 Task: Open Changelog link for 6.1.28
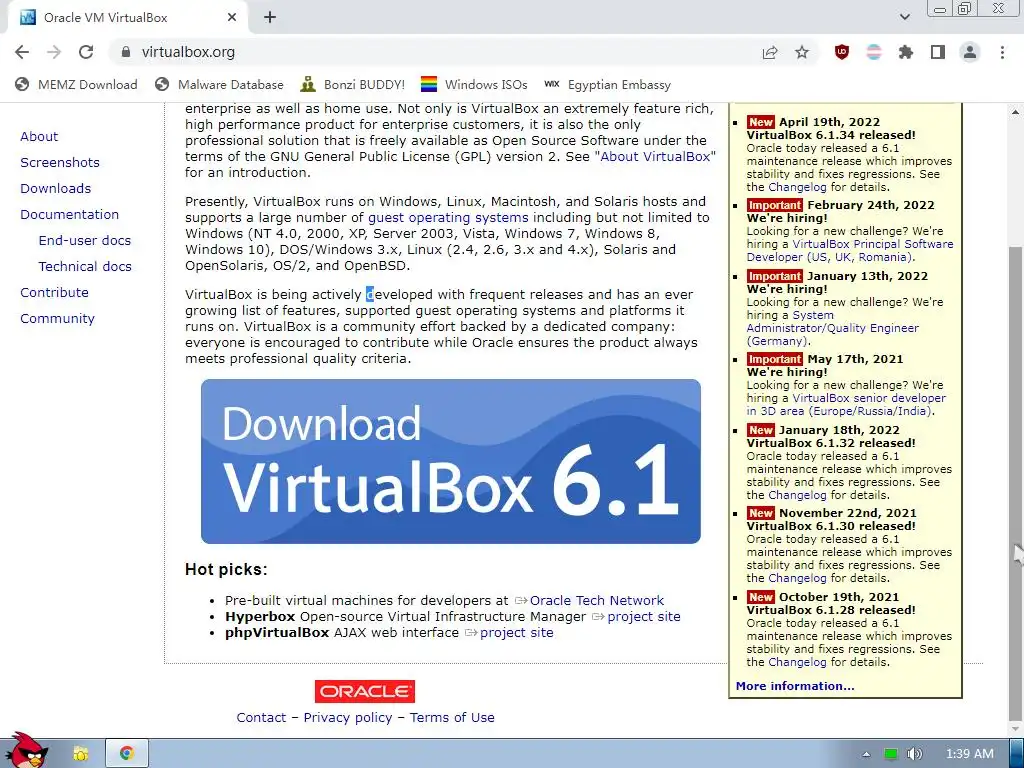point(797,662)
